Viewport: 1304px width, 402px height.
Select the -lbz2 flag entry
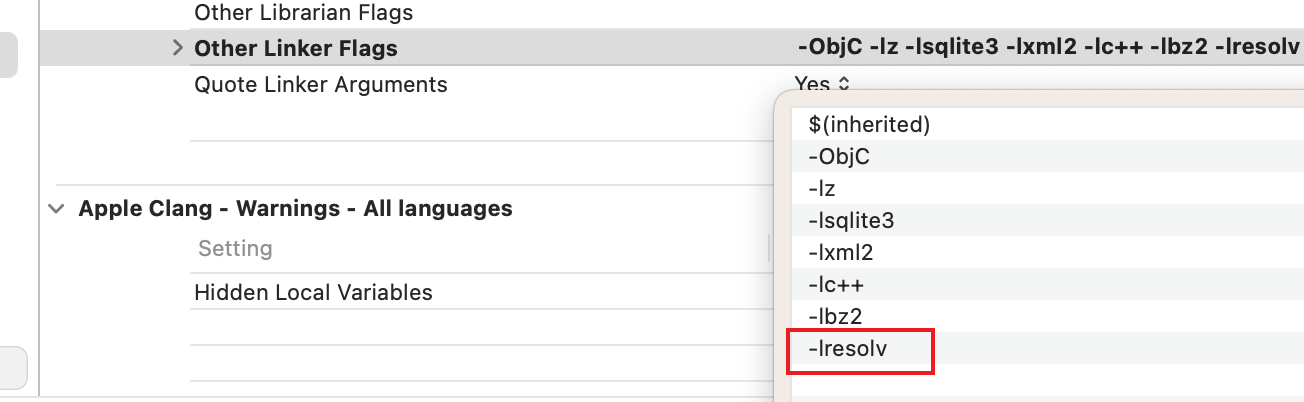tap(835, 316)
